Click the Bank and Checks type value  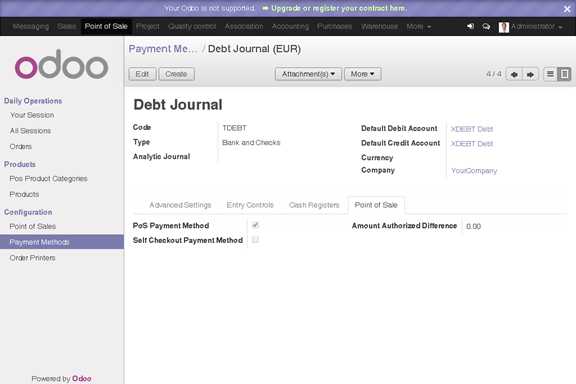coord(251,143)
